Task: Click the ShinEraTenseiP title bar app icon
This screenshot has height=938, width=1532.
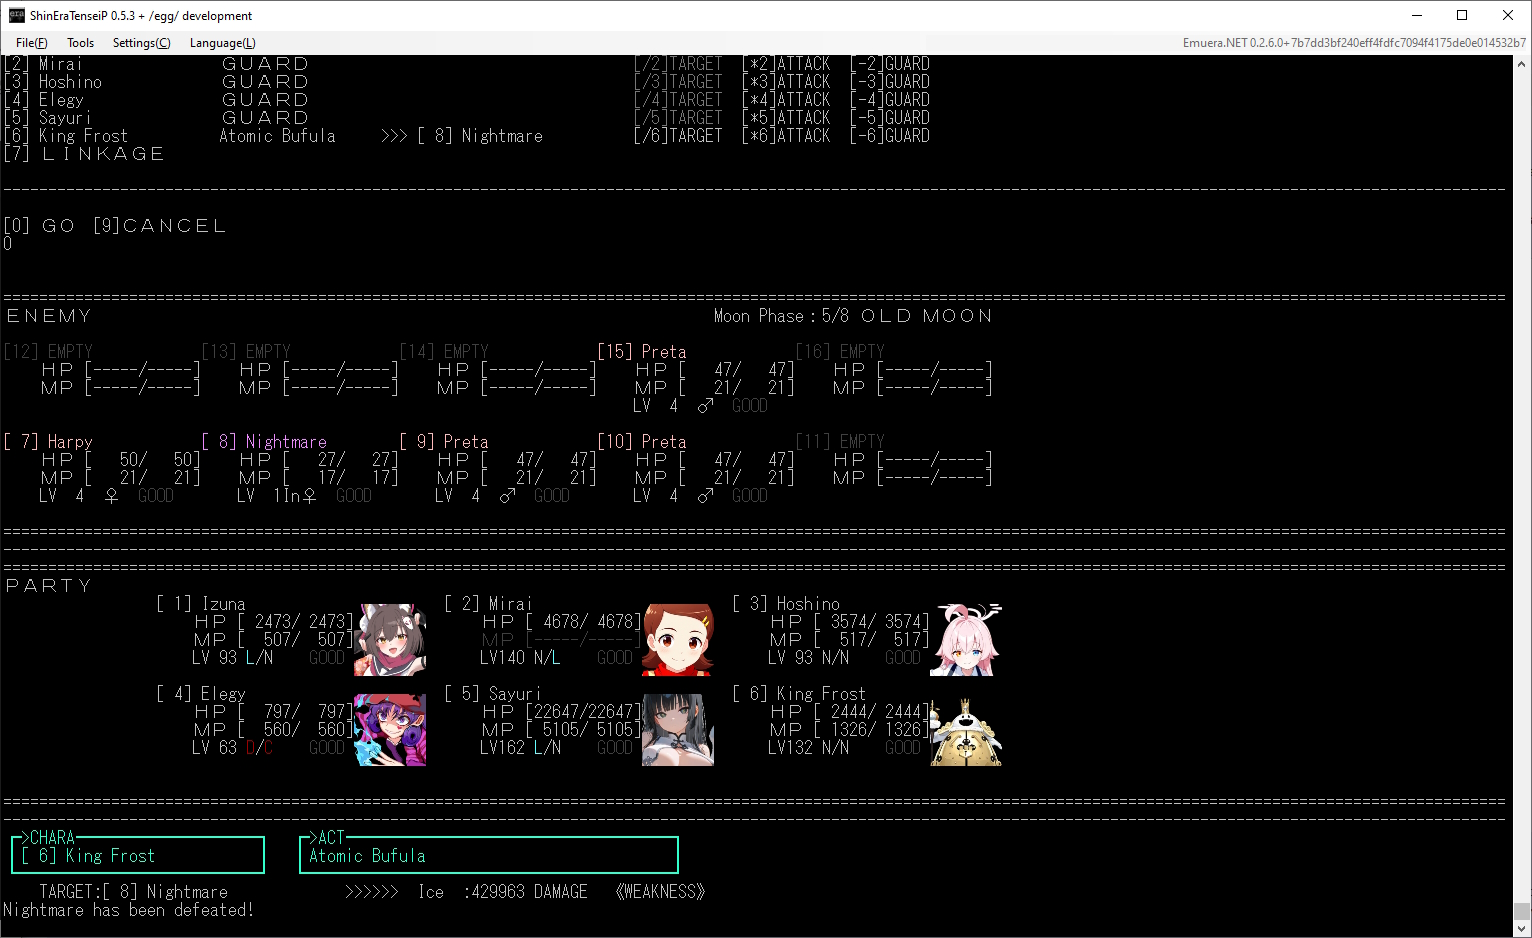Action: [16, 15]
